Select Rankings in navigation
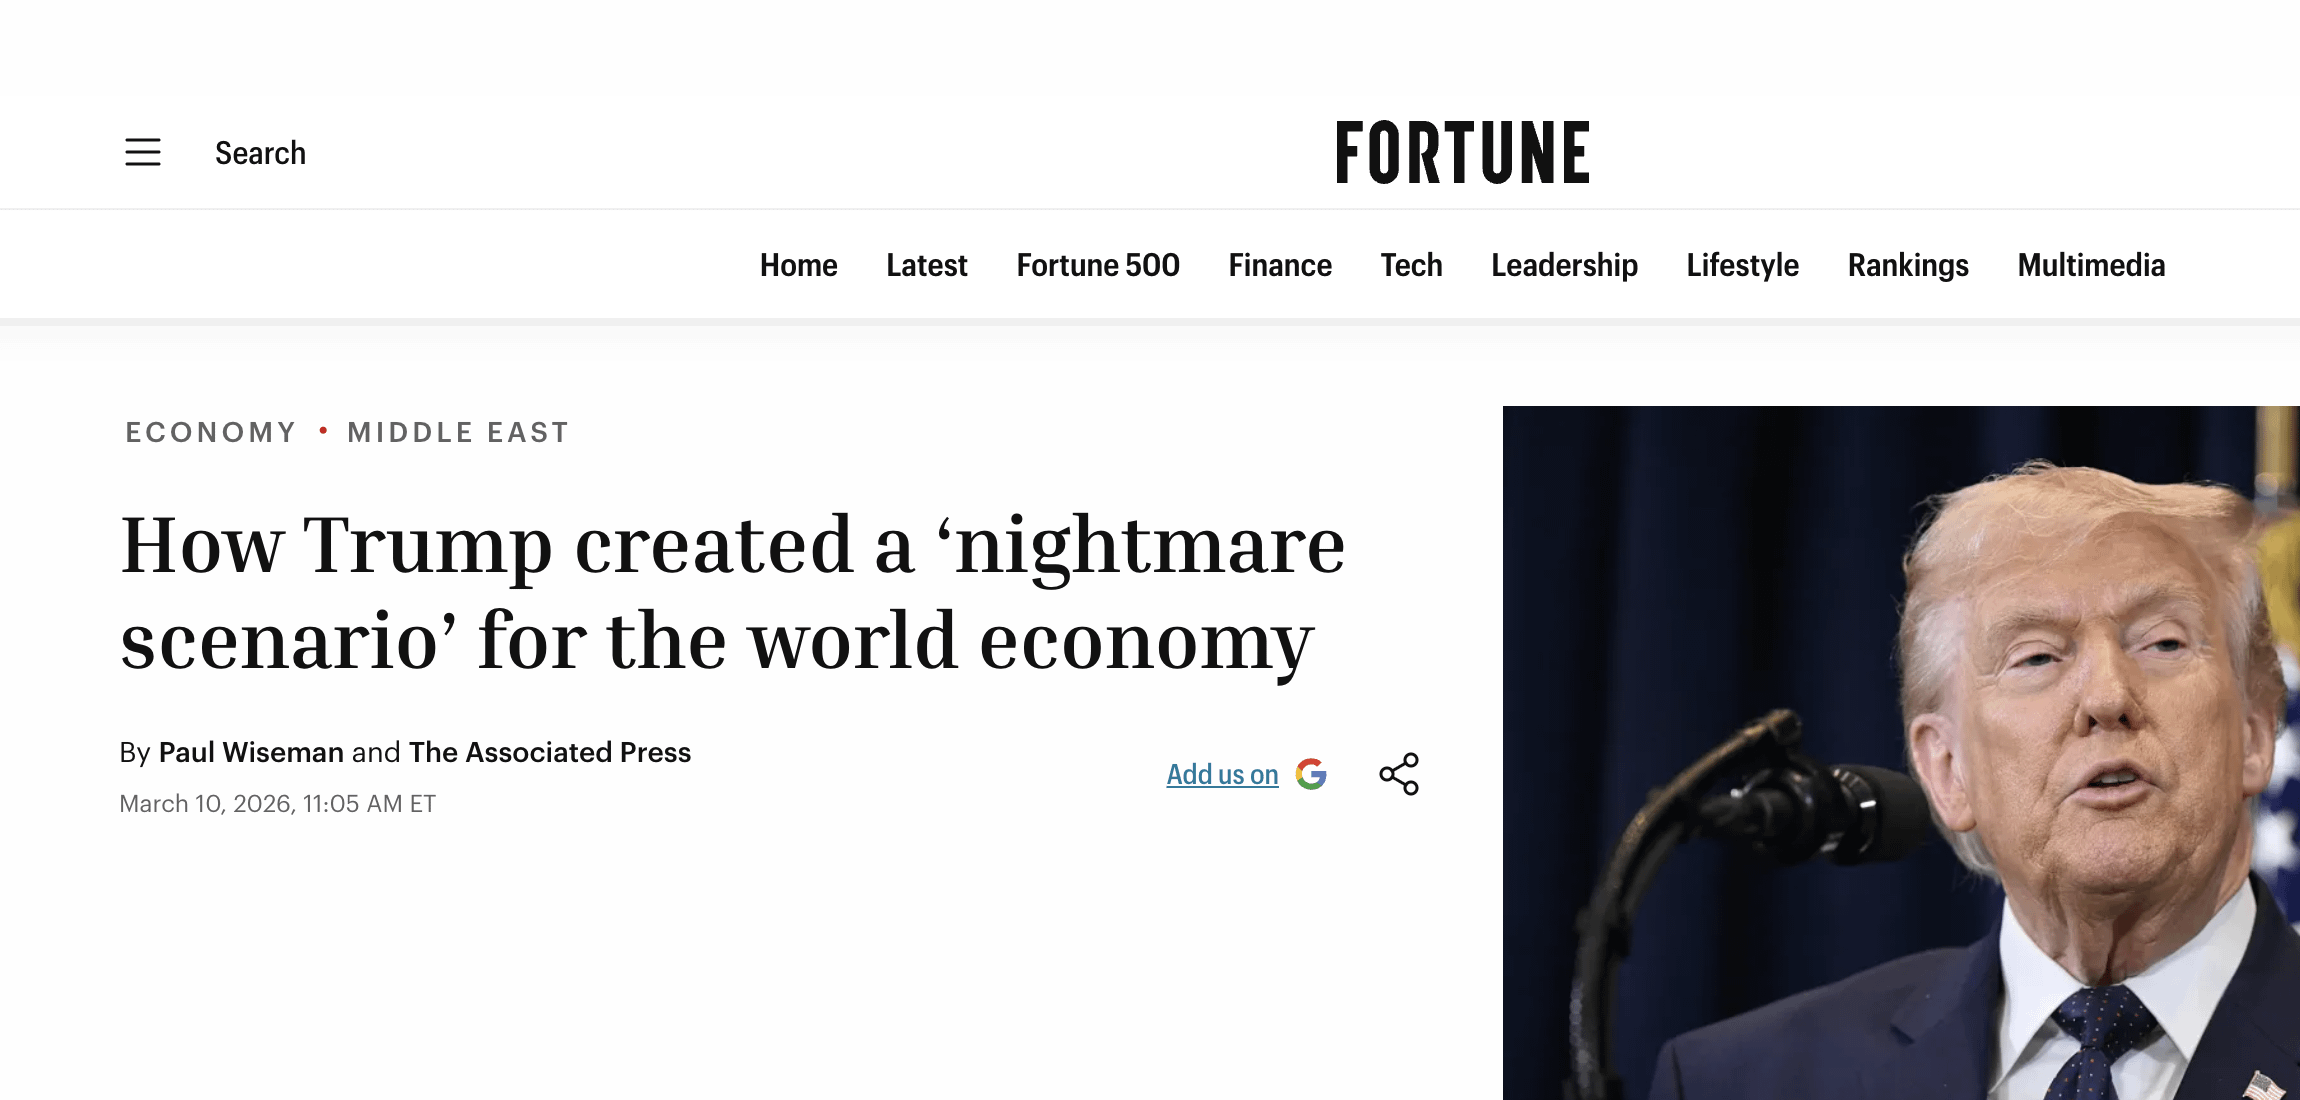 [x=1908, y=265]
